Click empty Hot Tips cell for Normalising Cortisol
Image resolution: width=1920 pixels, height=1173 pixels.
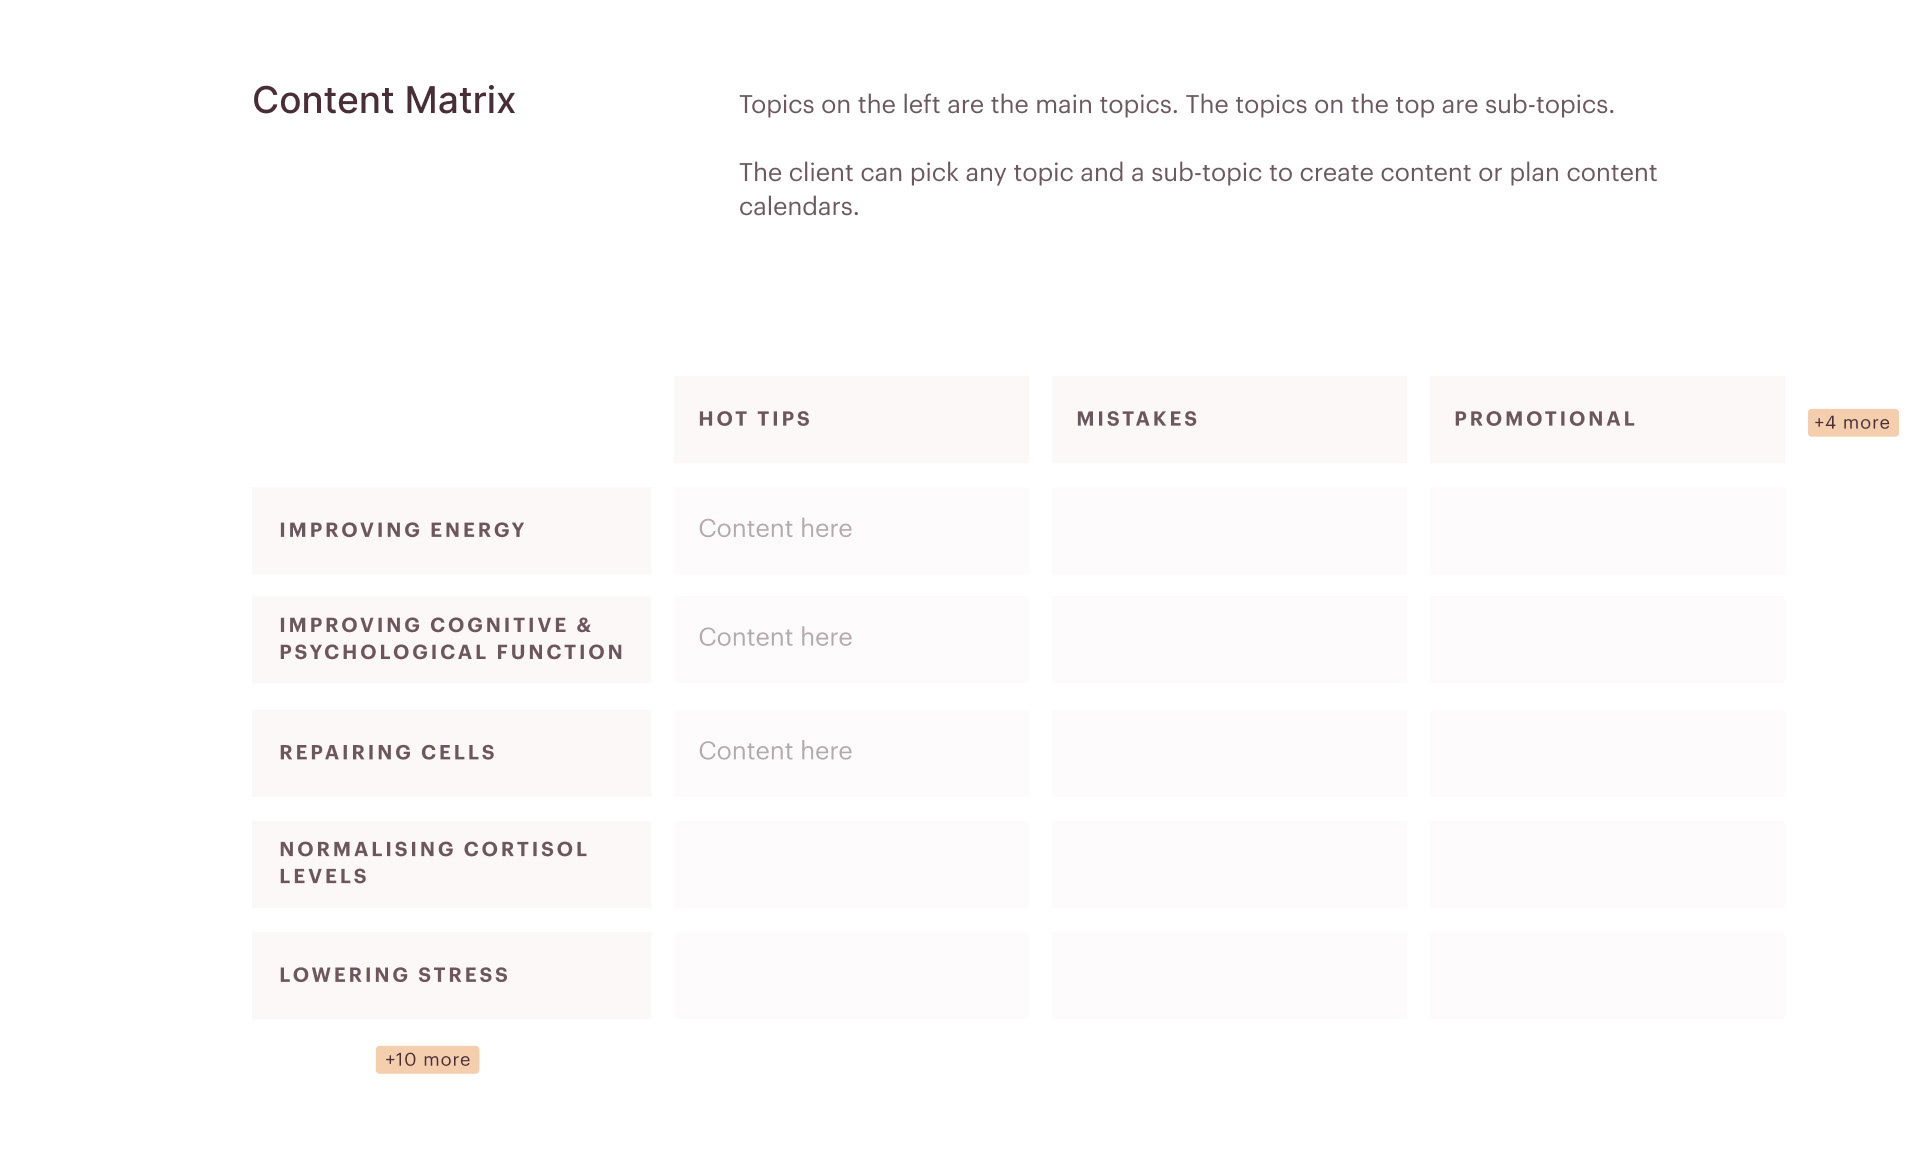click(851, 864)
